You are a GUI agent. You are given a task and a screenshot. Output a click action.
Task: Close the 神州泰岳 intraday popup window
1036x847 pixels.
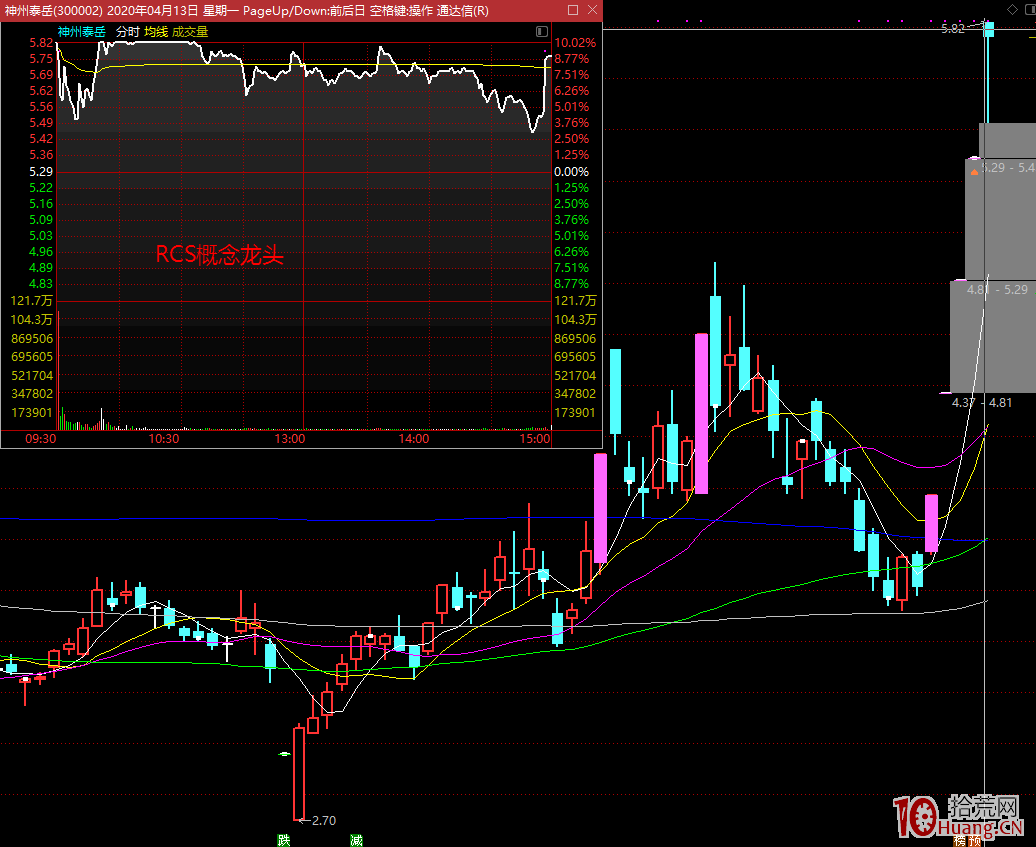590,11
